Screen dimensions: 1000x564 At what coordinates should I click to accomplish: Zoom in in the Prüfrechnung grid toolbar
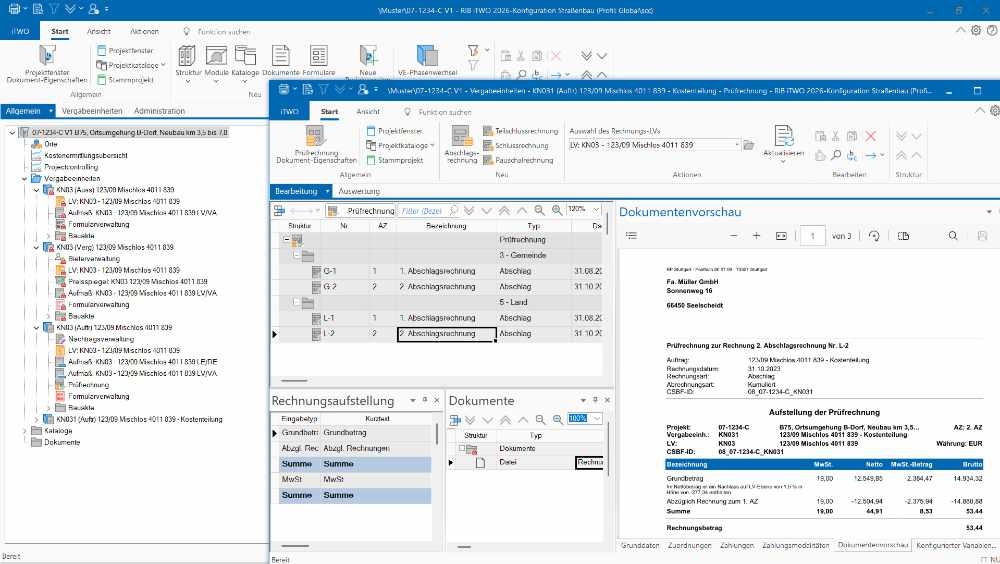(557, 210)
